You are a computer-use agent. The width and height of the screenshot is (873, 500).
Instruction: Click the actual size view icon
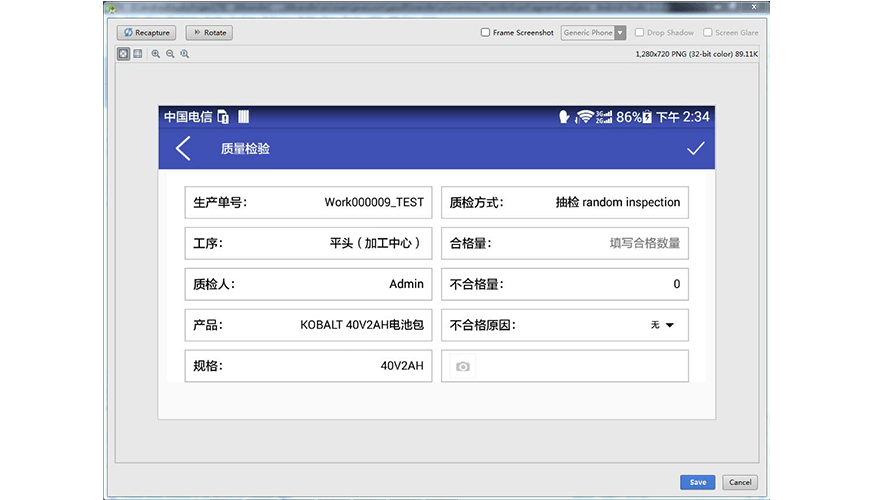pyautogui.click(x=138, y=54)
